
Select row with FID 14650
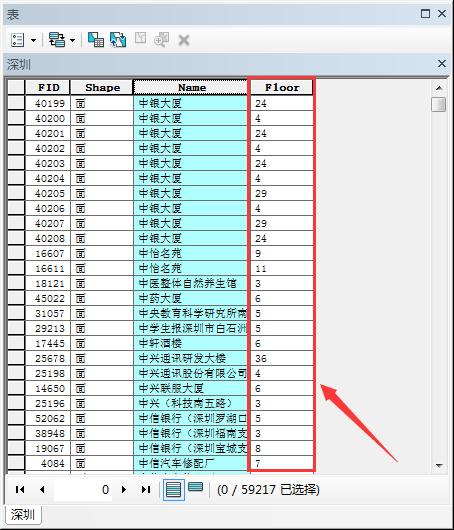16,388
